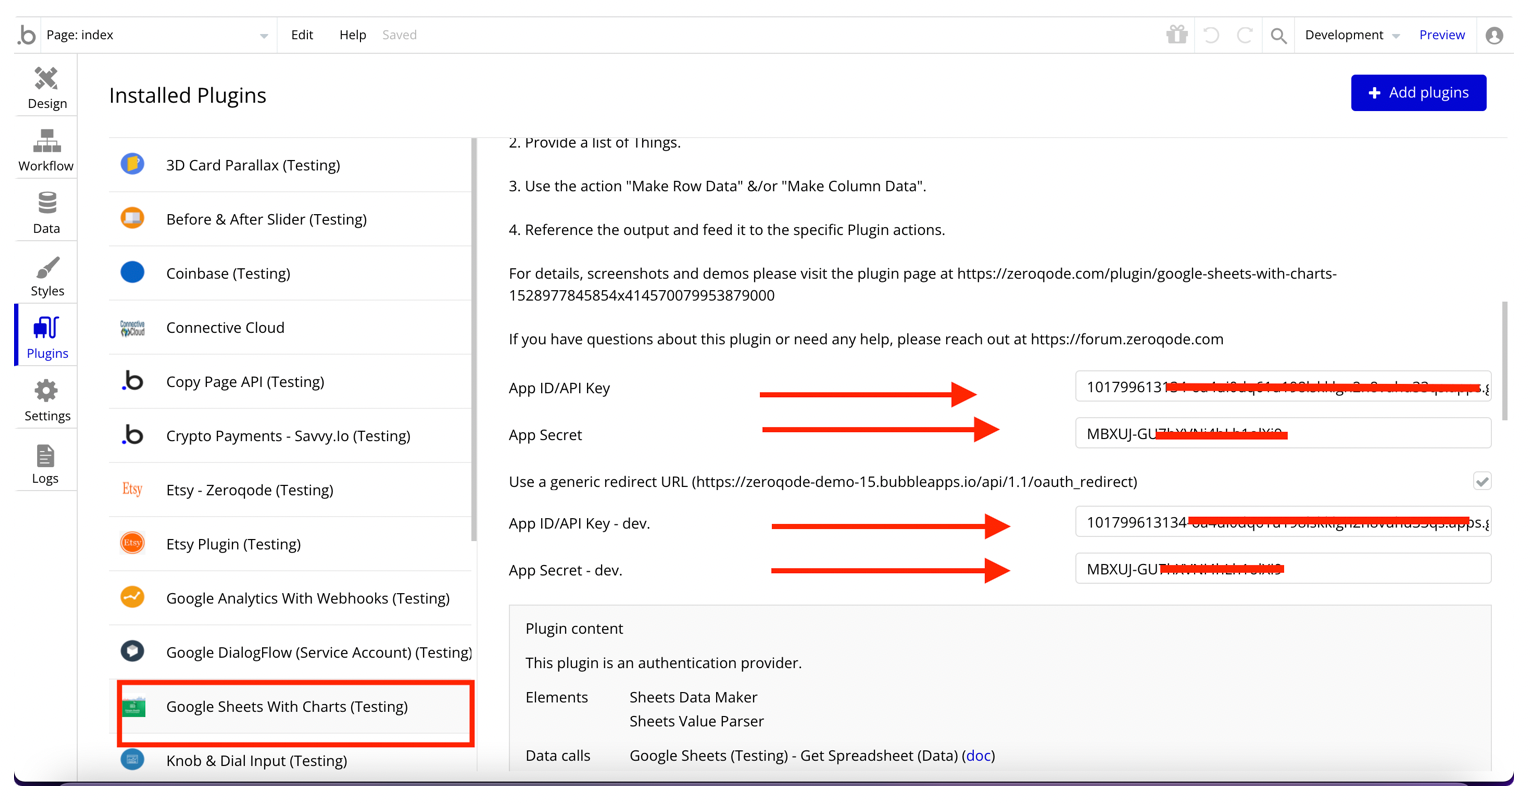This screenshot has width=1530, height=804.
Task: Click the Knob & Dial Input icon
Action: click(x=132, y=759)
